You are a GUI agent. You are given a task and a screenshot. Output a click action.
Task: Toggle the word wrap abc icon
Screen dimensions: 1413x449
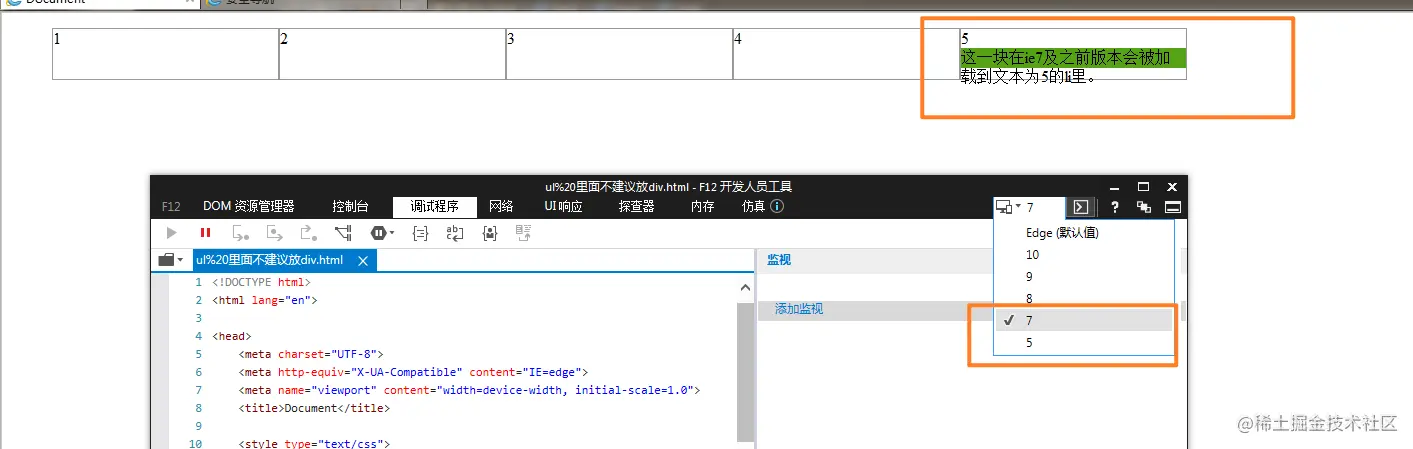455,233
